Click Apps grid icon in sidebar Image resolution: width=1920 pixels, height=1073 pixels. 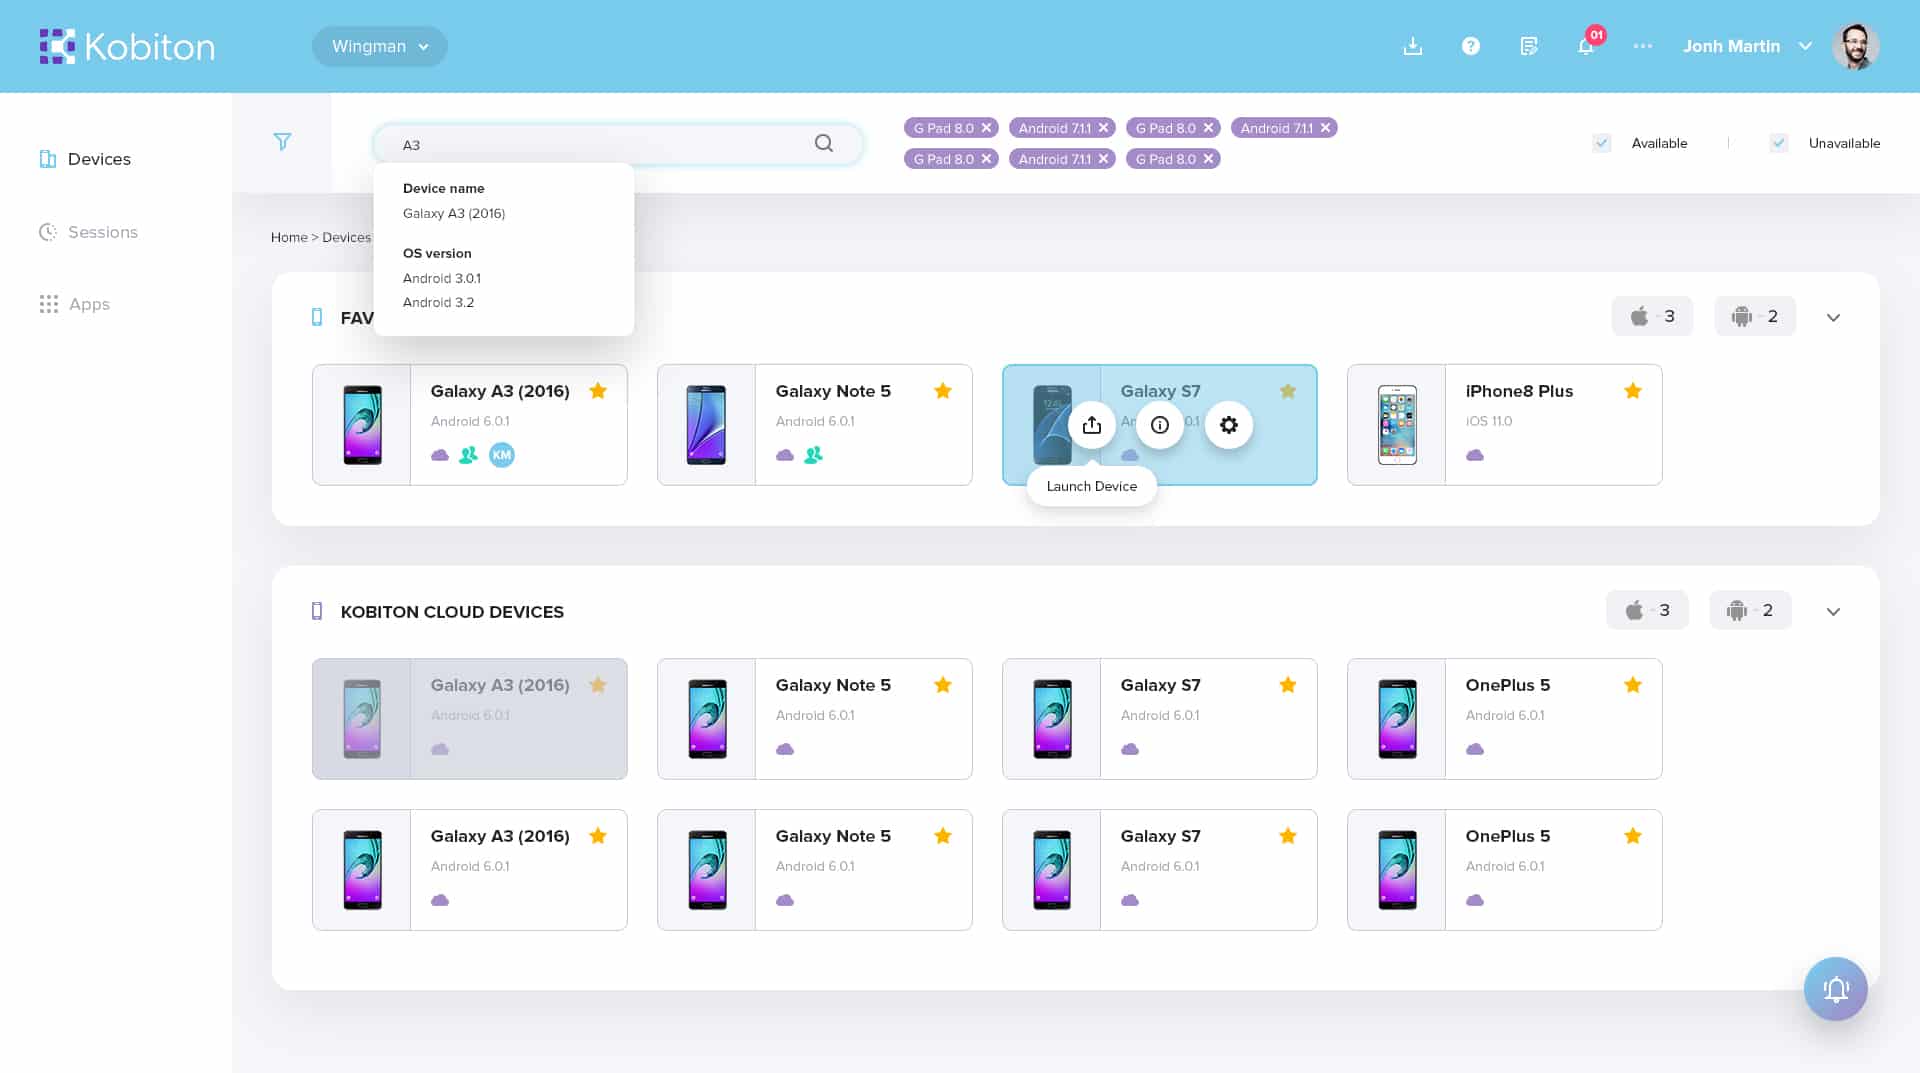[x=48, y=304]
